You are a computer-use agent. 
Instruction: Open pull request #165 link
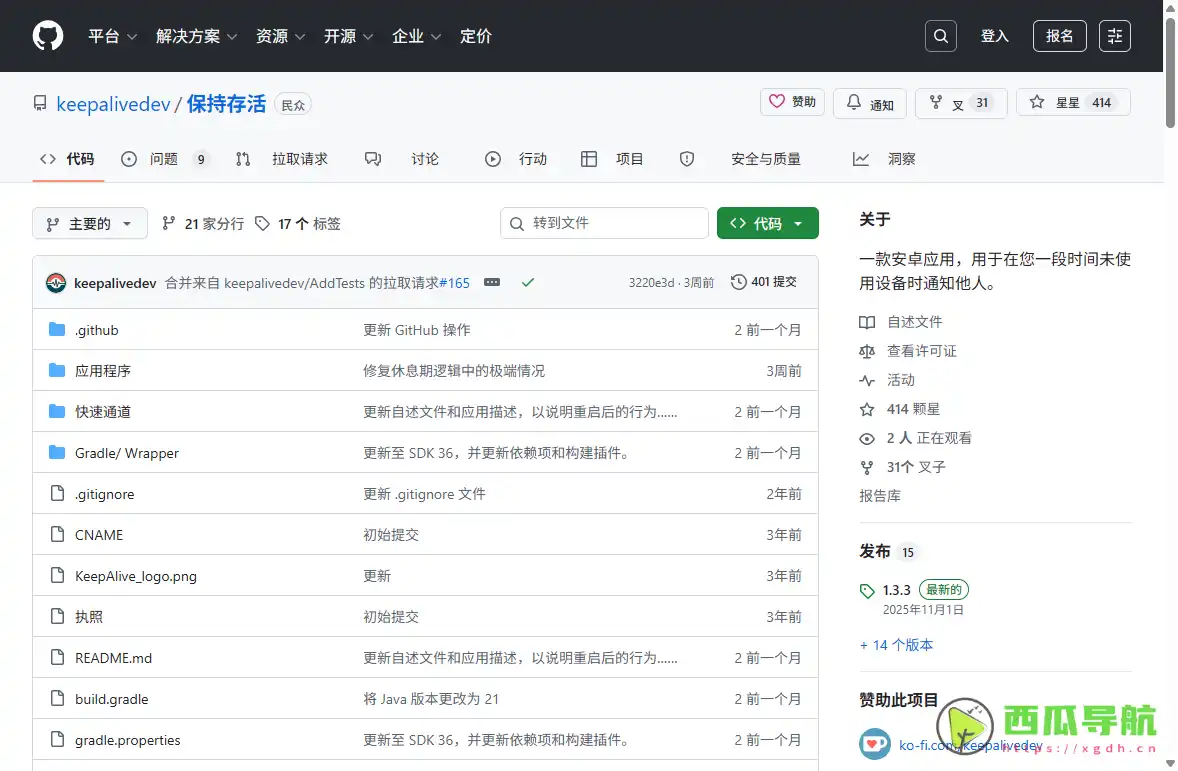tap(454, 283)
